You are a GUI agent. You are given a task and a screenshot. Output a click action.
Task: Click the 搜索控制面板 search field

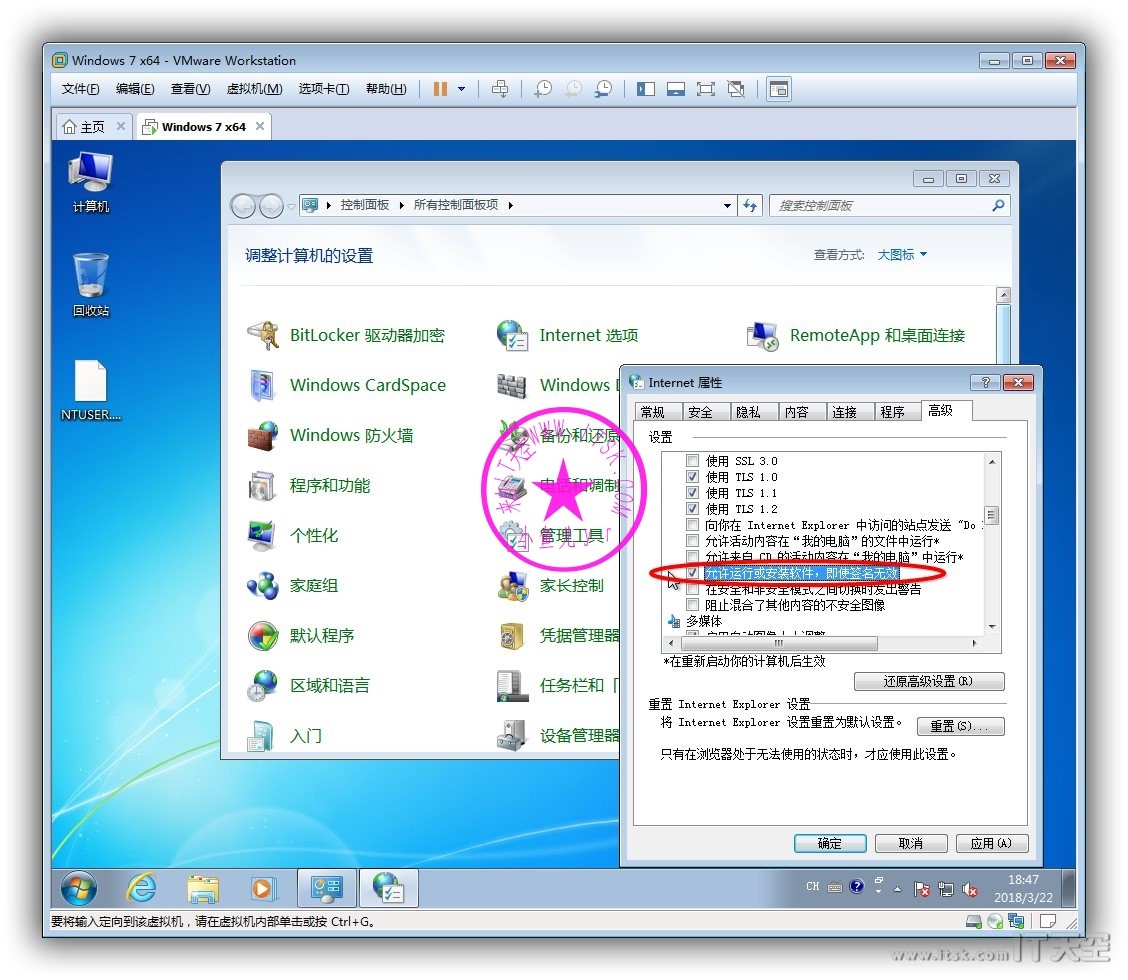point(880,206)
